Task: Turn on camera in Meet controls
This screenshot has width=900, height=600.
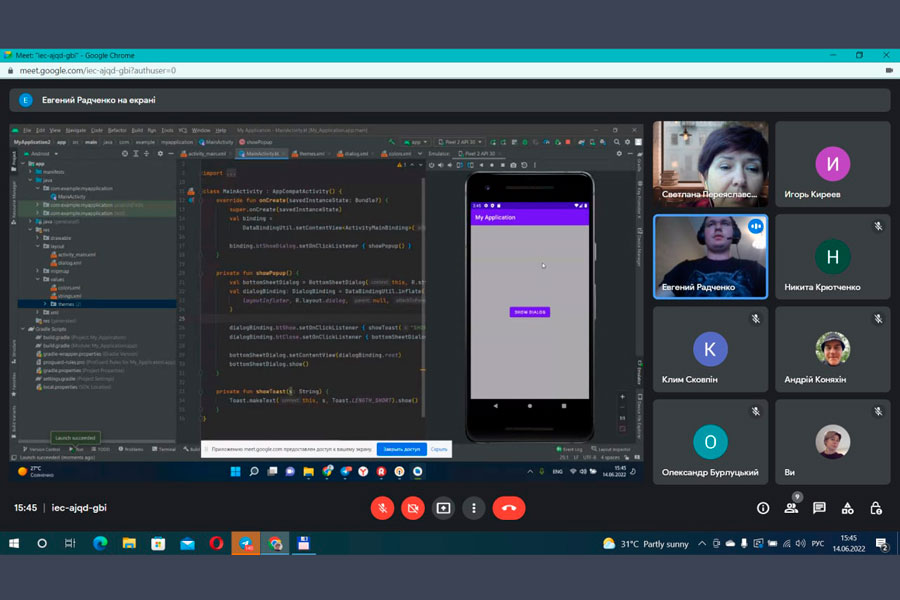Action: coord(412,508)
